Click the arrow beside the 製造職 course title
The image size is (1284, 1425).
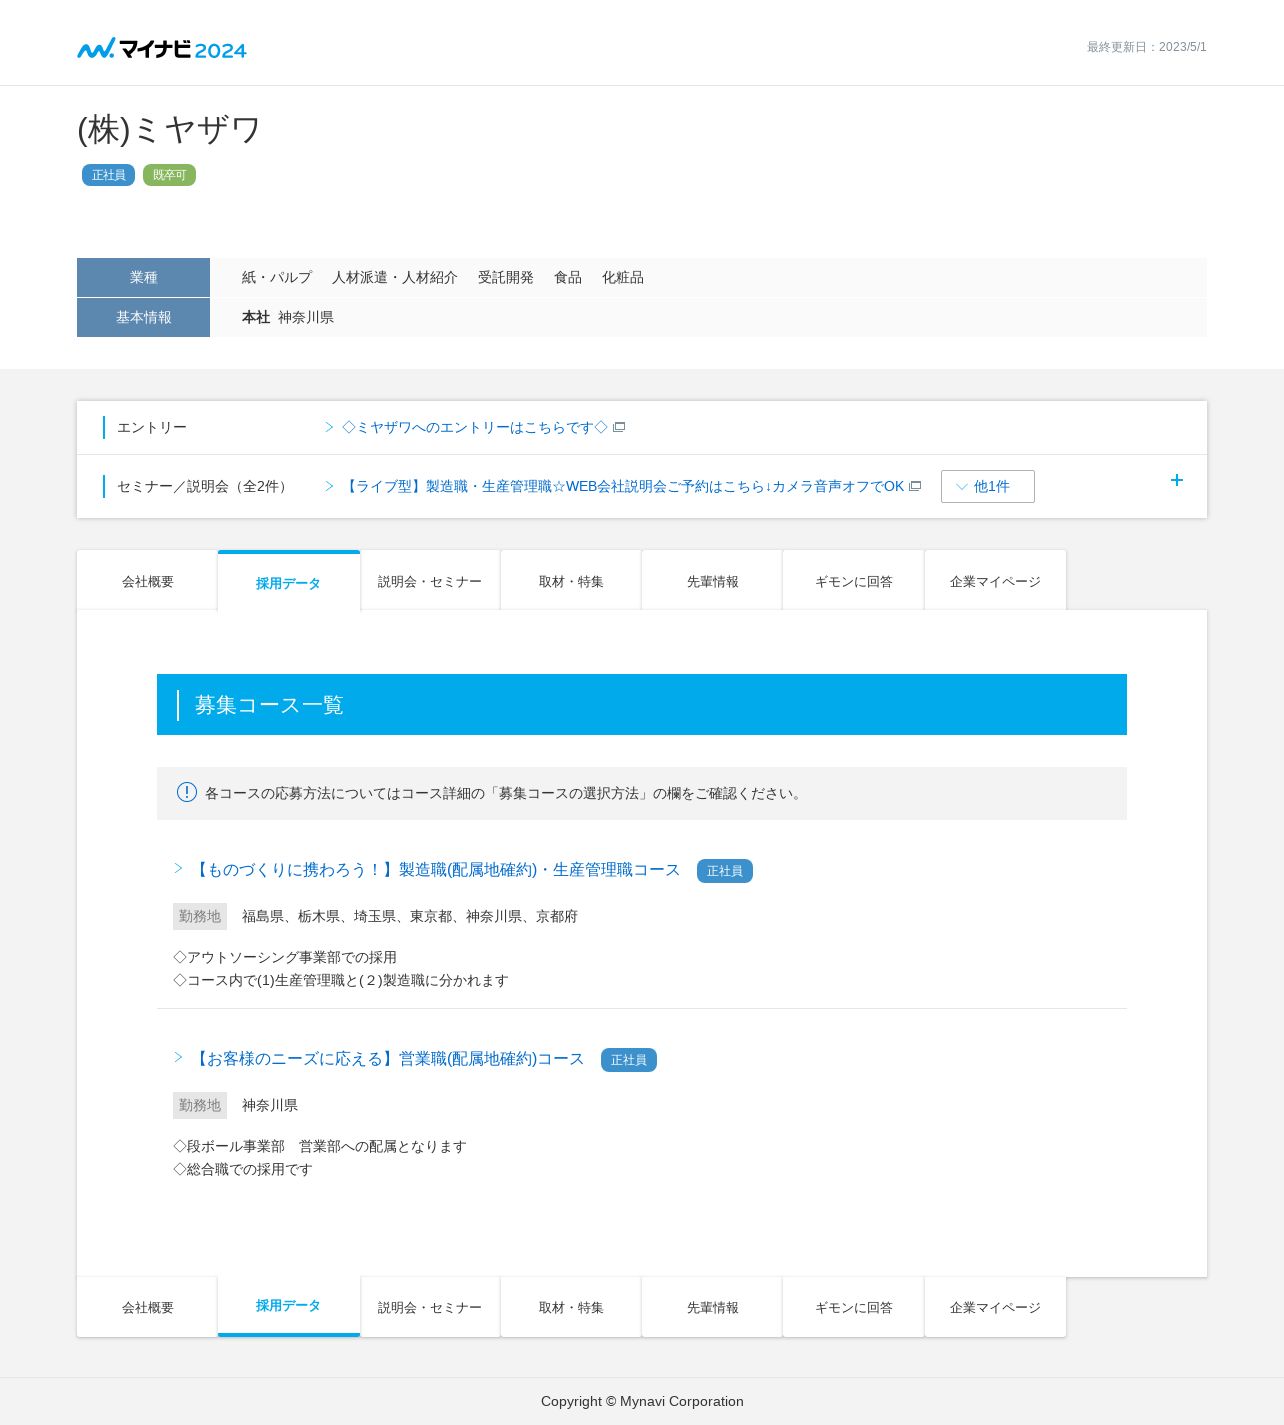click(179, 868)
